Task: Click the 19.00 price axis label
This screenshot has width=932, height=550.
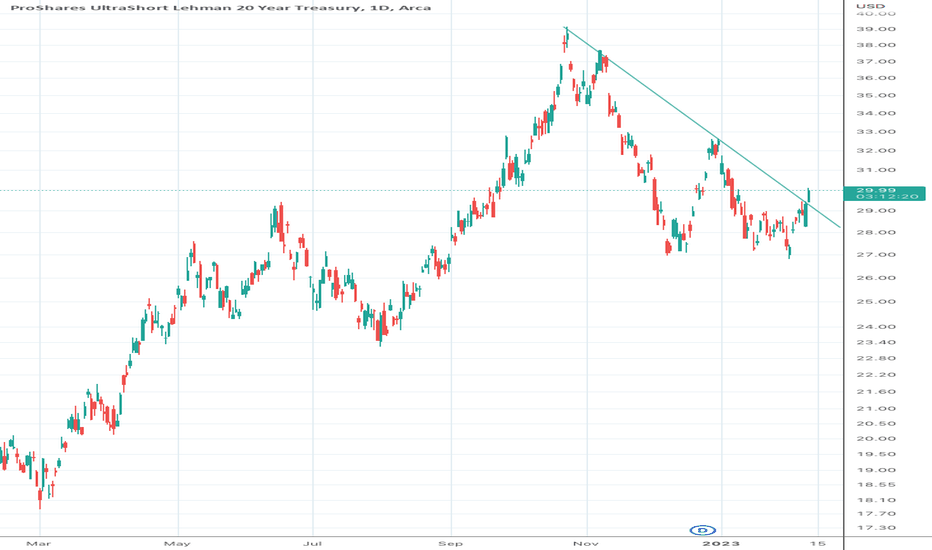Action: coord(876,470)
